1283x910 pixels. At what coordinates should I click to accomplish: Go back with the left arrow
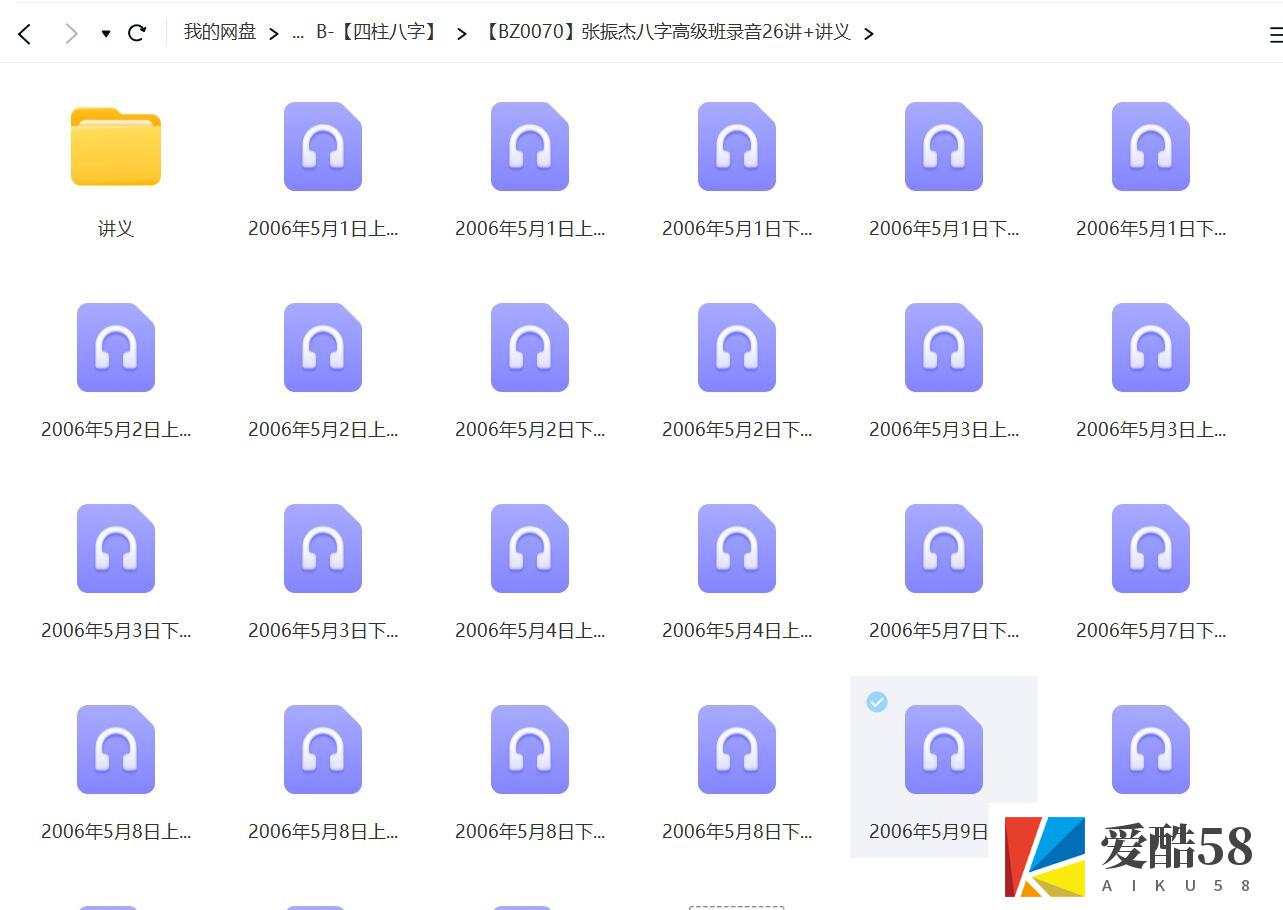25,34
